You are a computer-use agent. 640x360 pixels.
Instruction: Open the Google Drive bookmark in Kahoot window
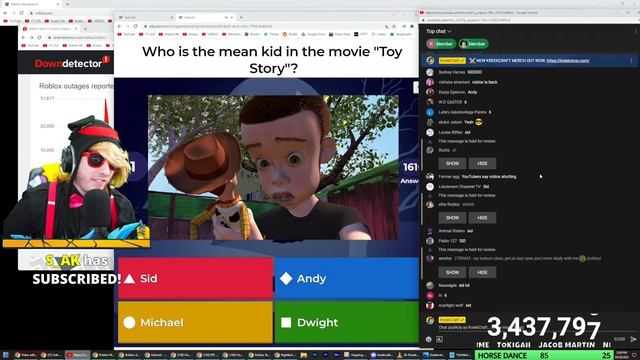(313, 34)
